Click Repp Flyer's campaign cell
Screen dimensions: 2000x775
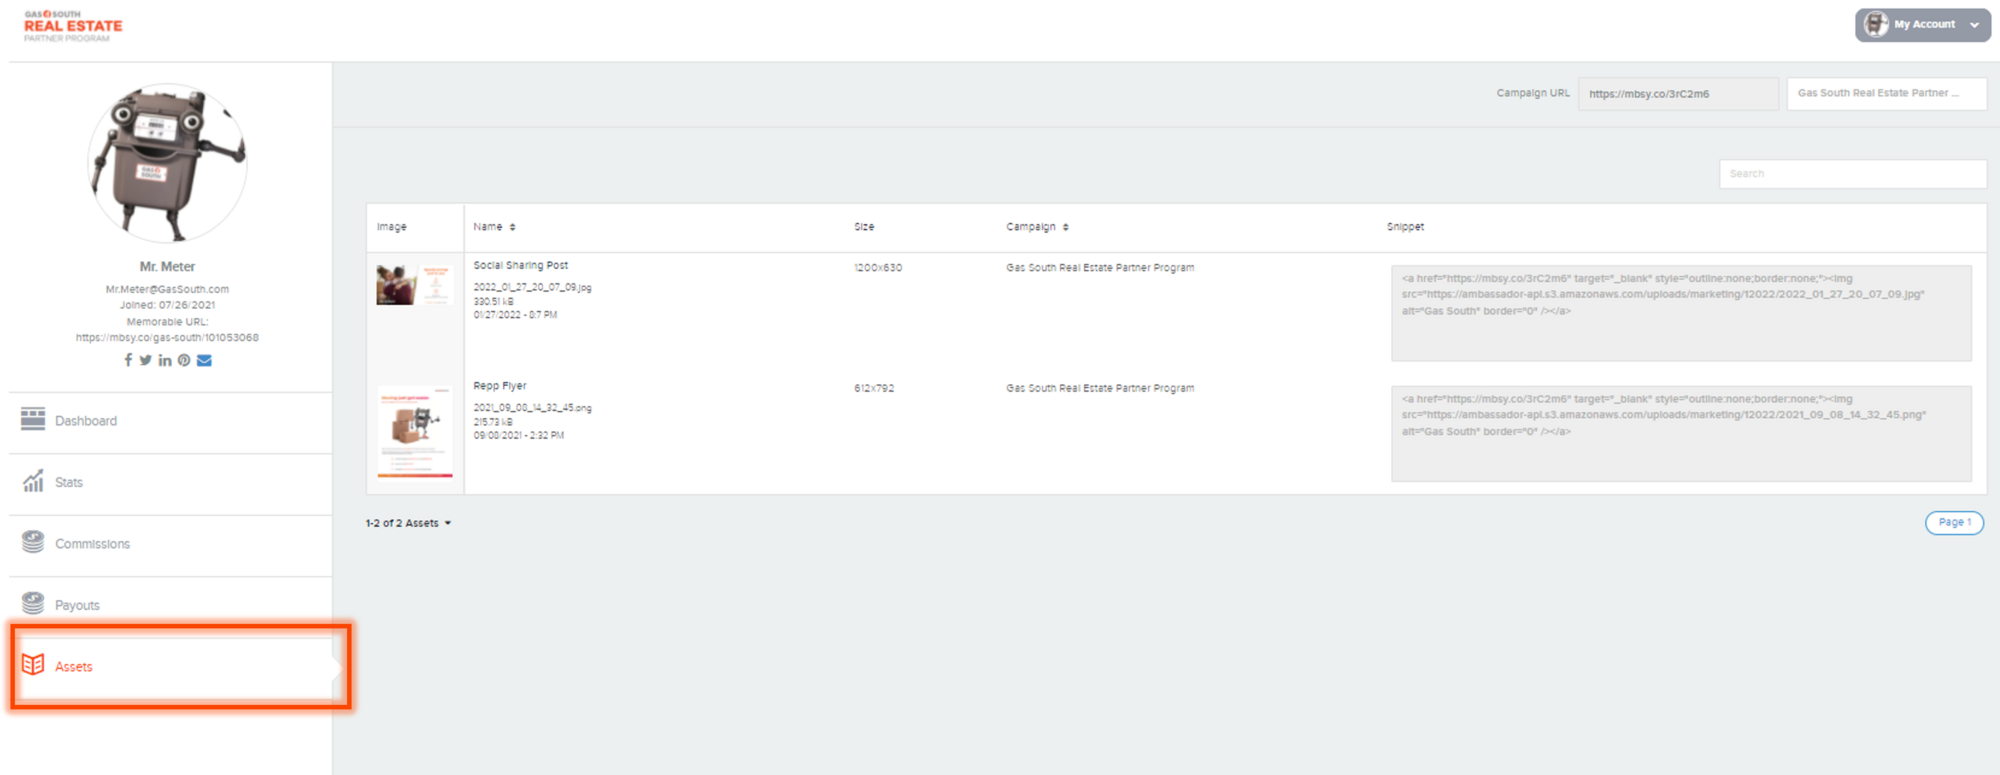(x=1100, y=388)
